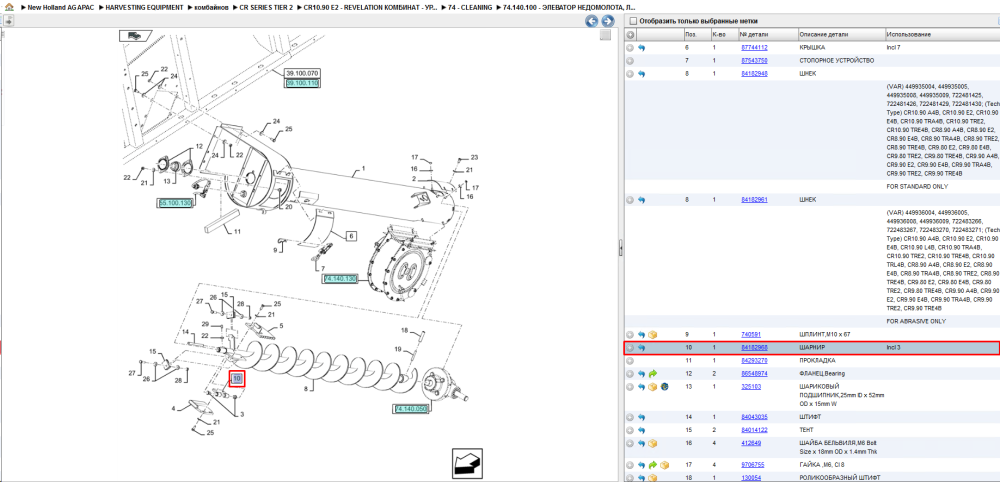The width and height of the screenshot is (1000, 482).
Task: Open linked diagram label 74.140.050
Action: (x=411, y=409)
